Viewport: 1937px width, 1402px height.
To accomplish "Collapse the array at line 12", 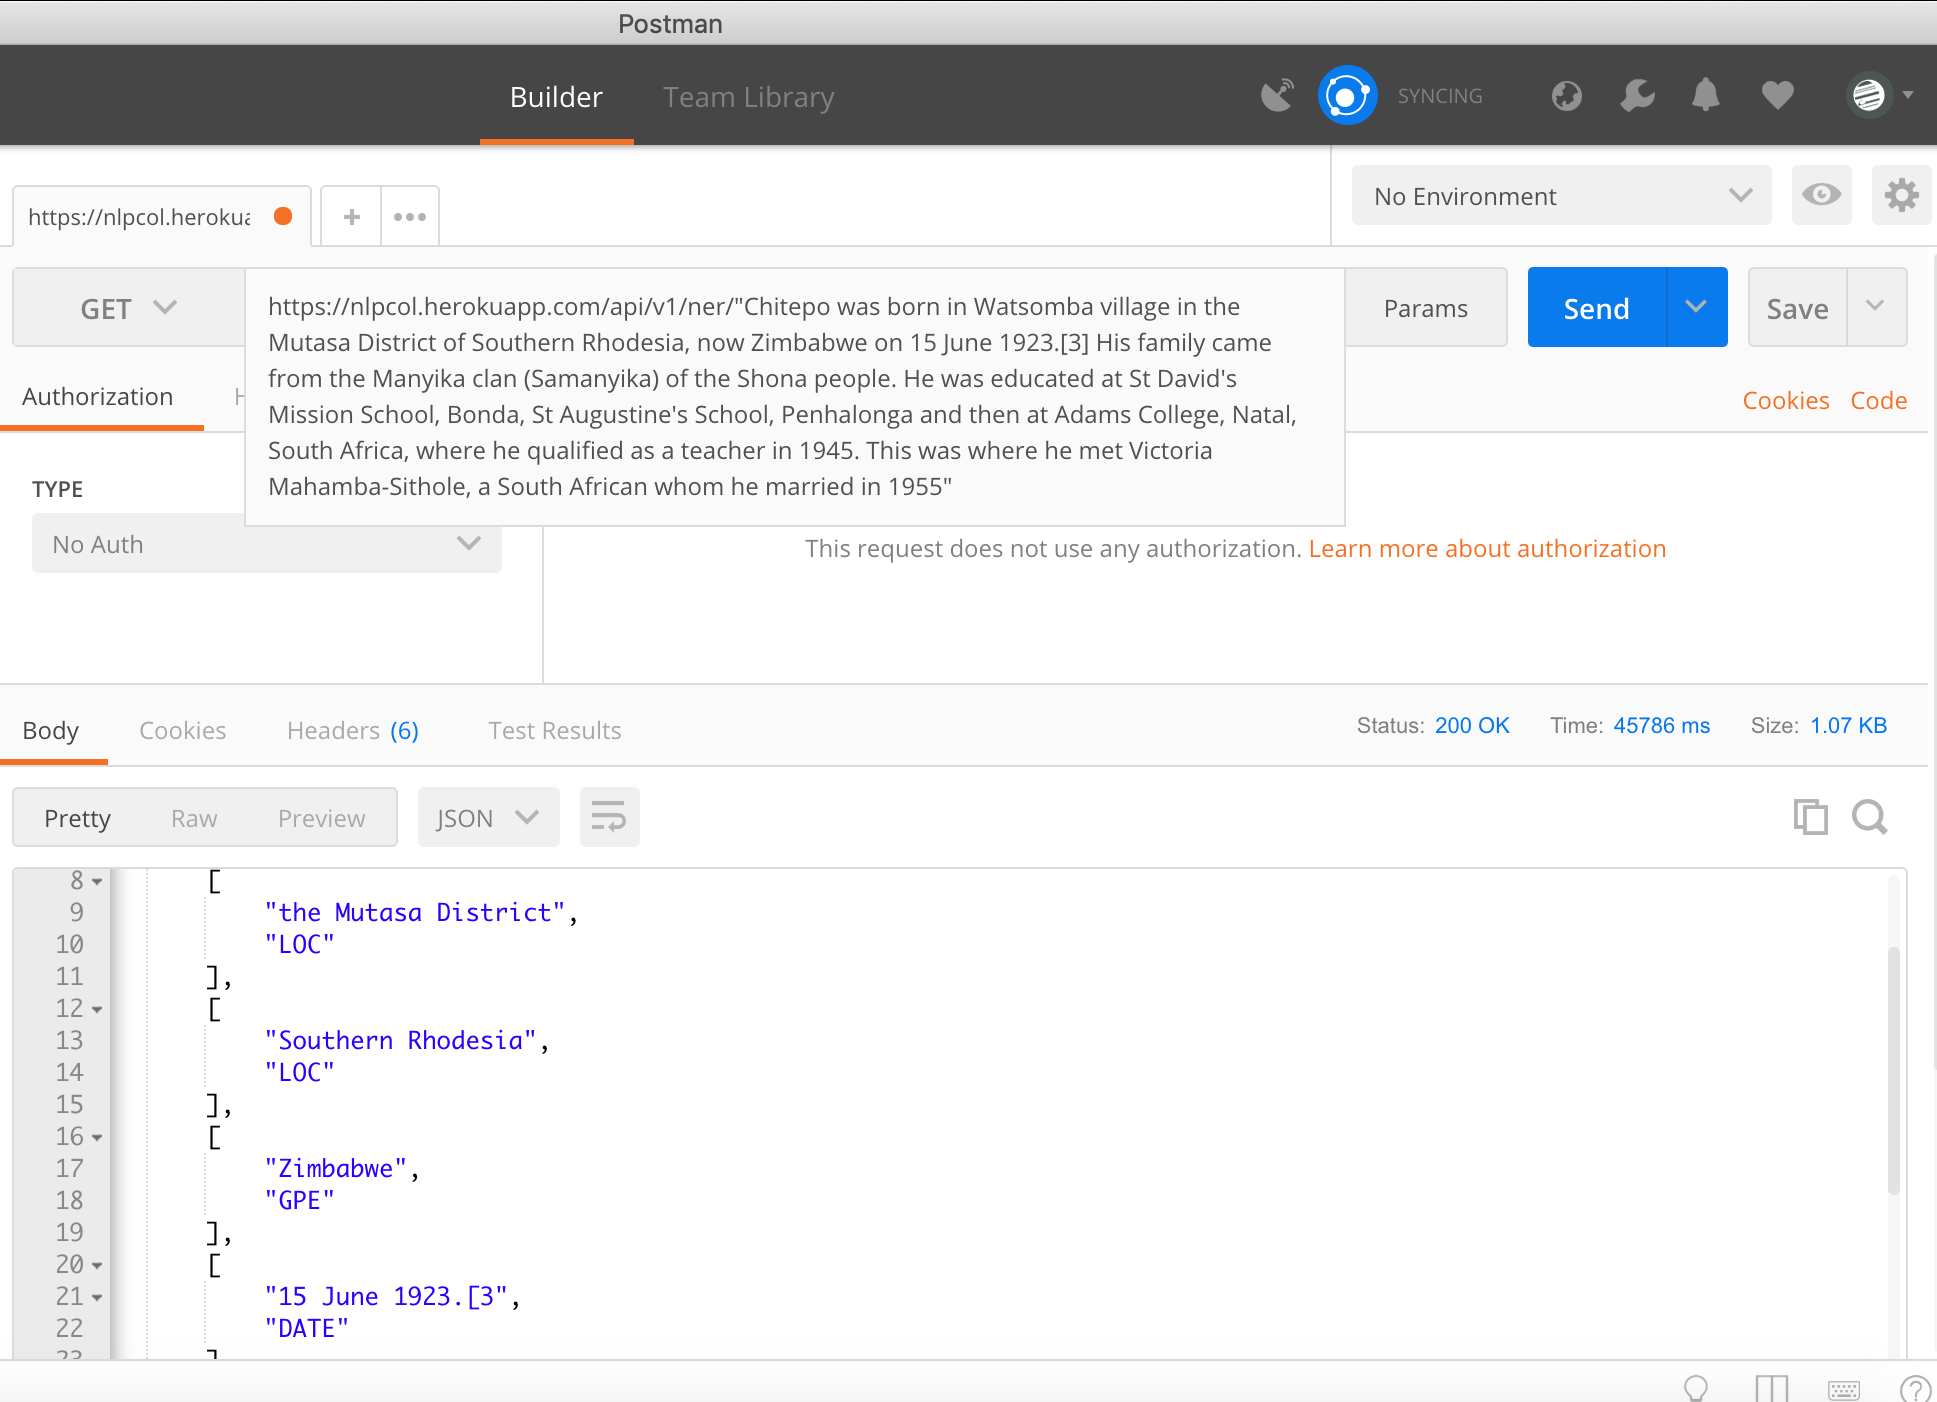I will click(x=97, y=1009).
